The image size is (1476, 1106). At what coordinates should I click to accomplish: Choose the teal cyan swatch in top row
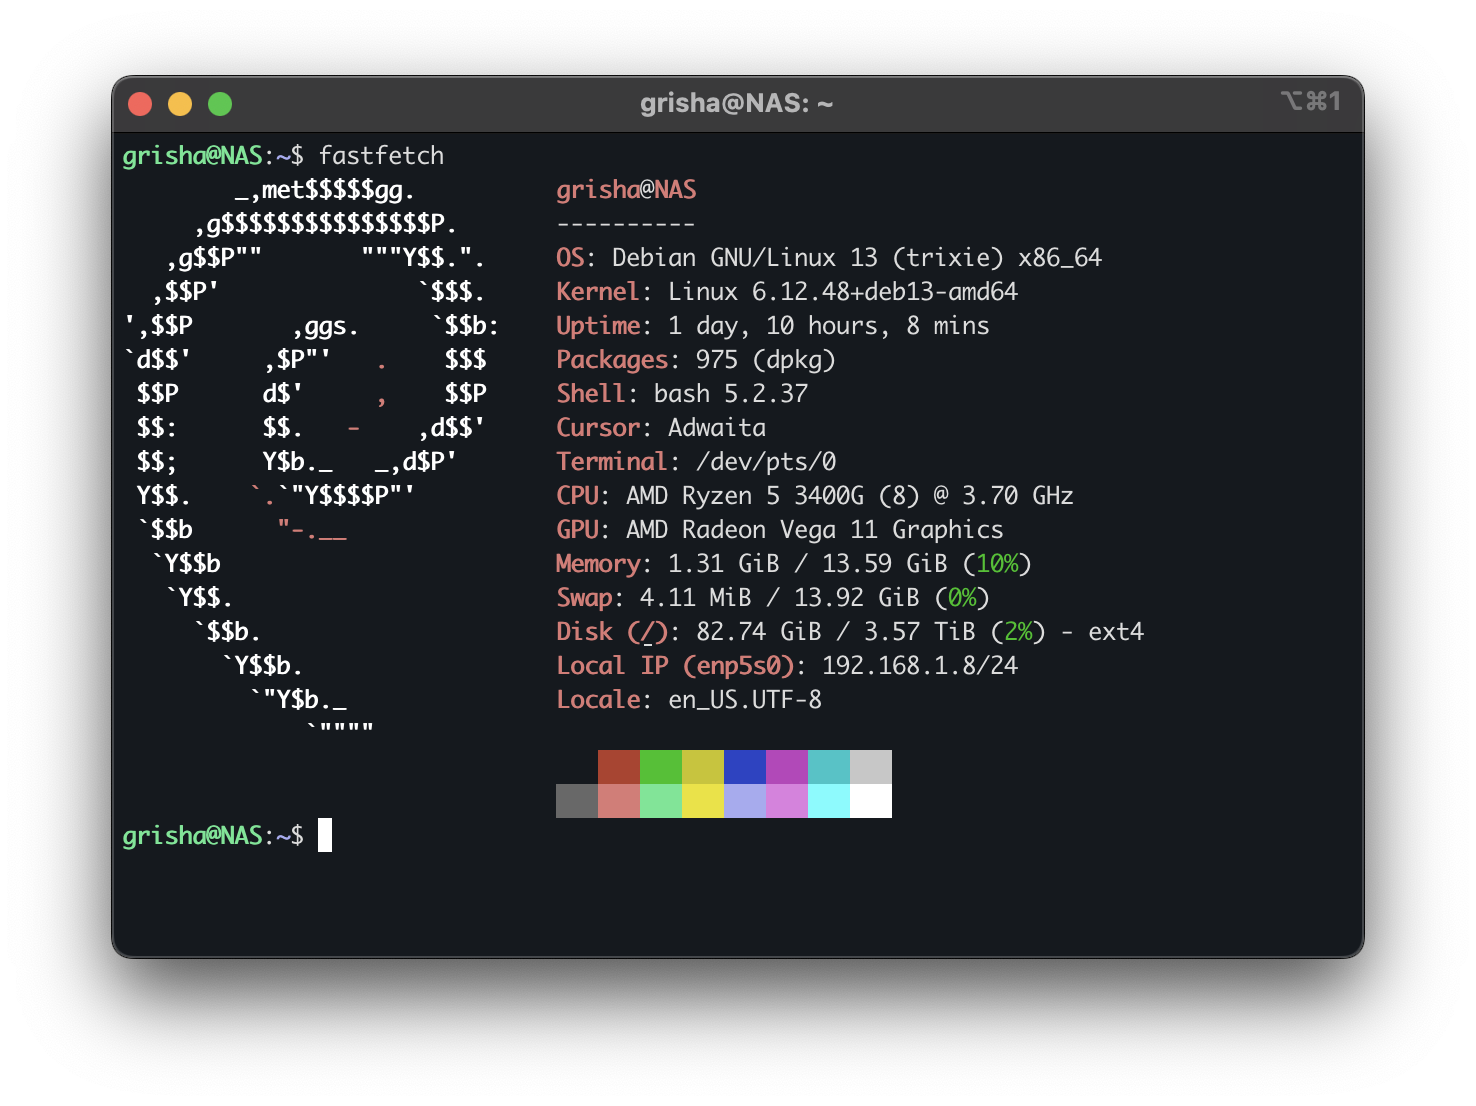(x=829, y=767)
